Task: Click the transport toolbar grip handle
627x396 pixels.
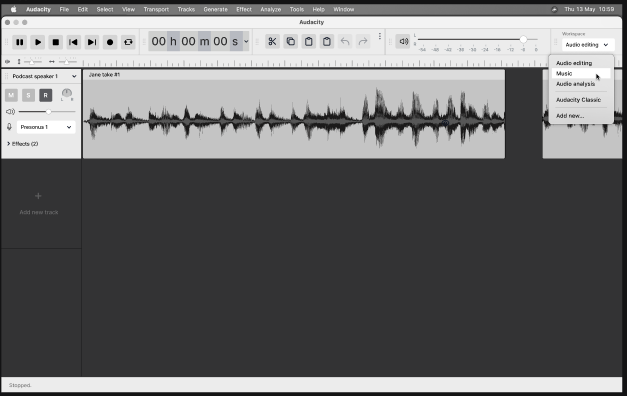Action: click(6, 42)
